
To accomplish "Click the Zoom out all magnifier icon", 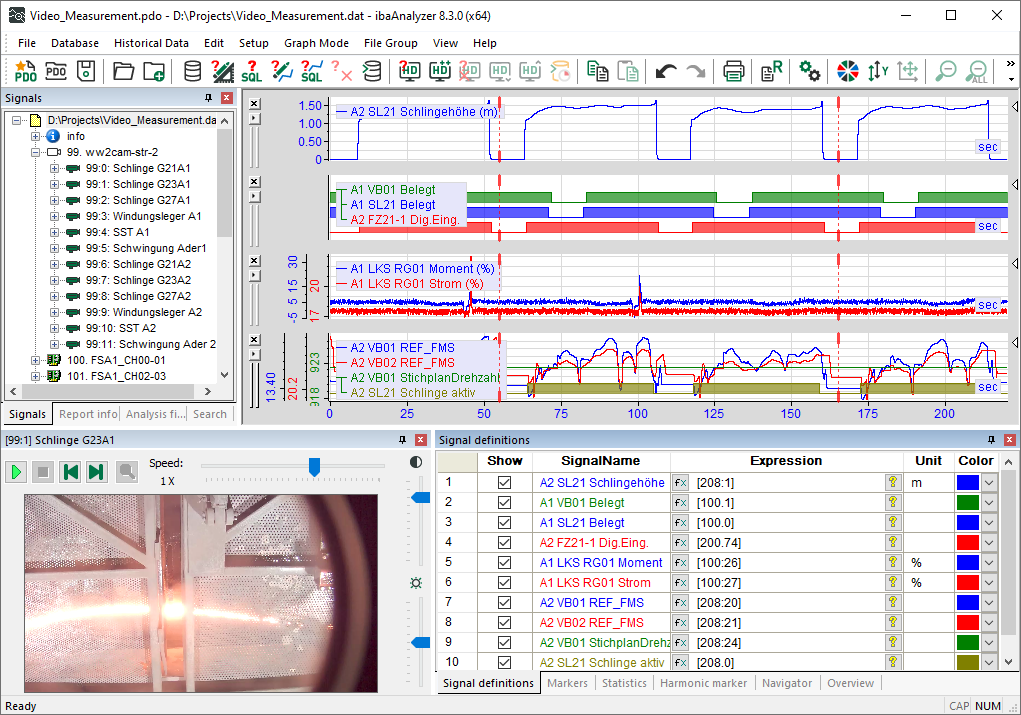I will (x=977, y=71).
